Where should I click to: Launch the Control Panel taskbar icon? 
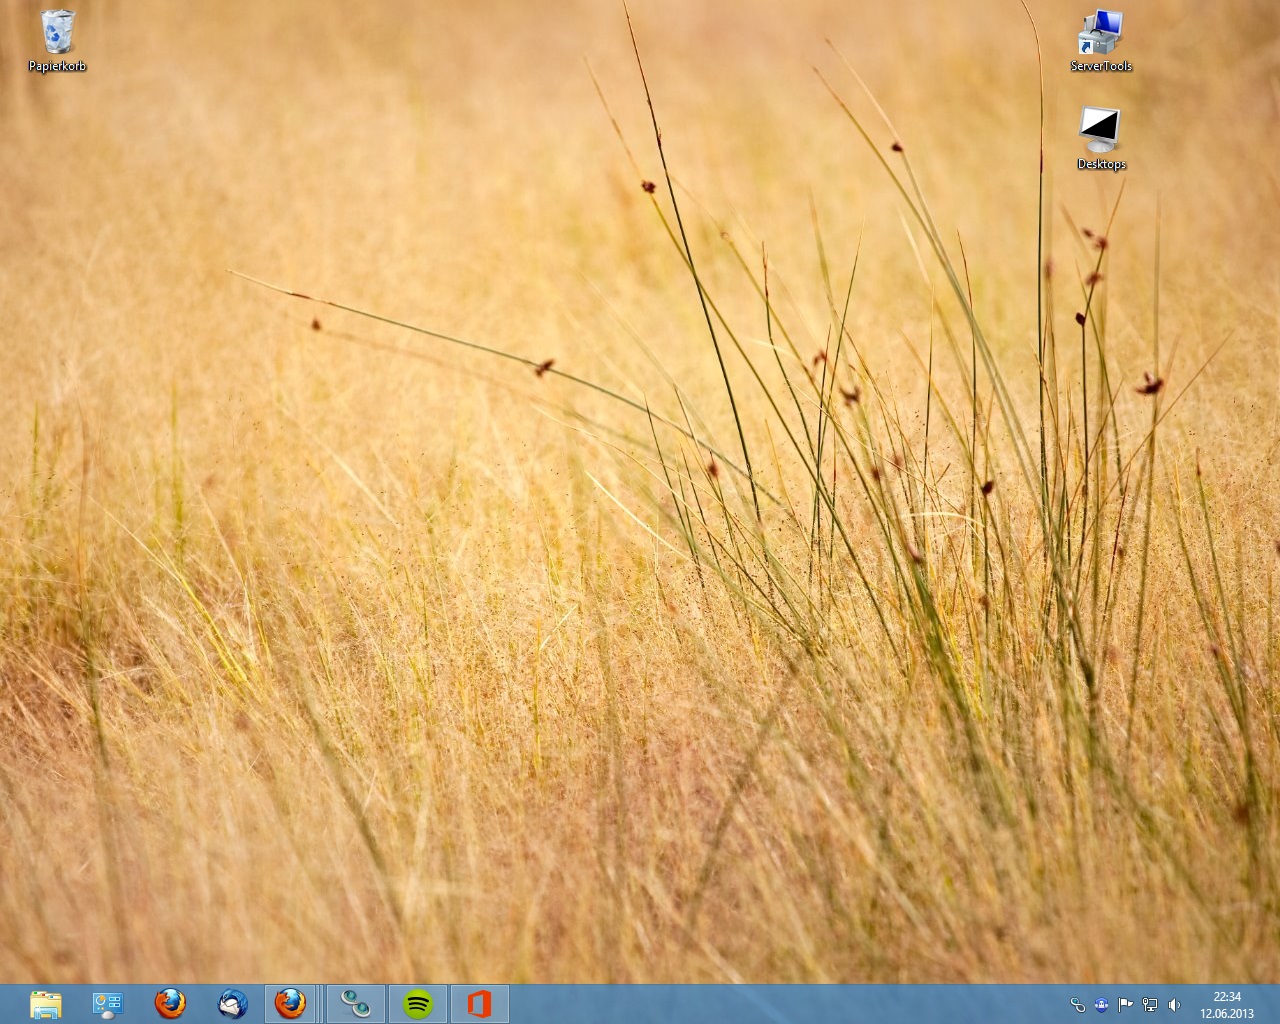click(107, 1004)
